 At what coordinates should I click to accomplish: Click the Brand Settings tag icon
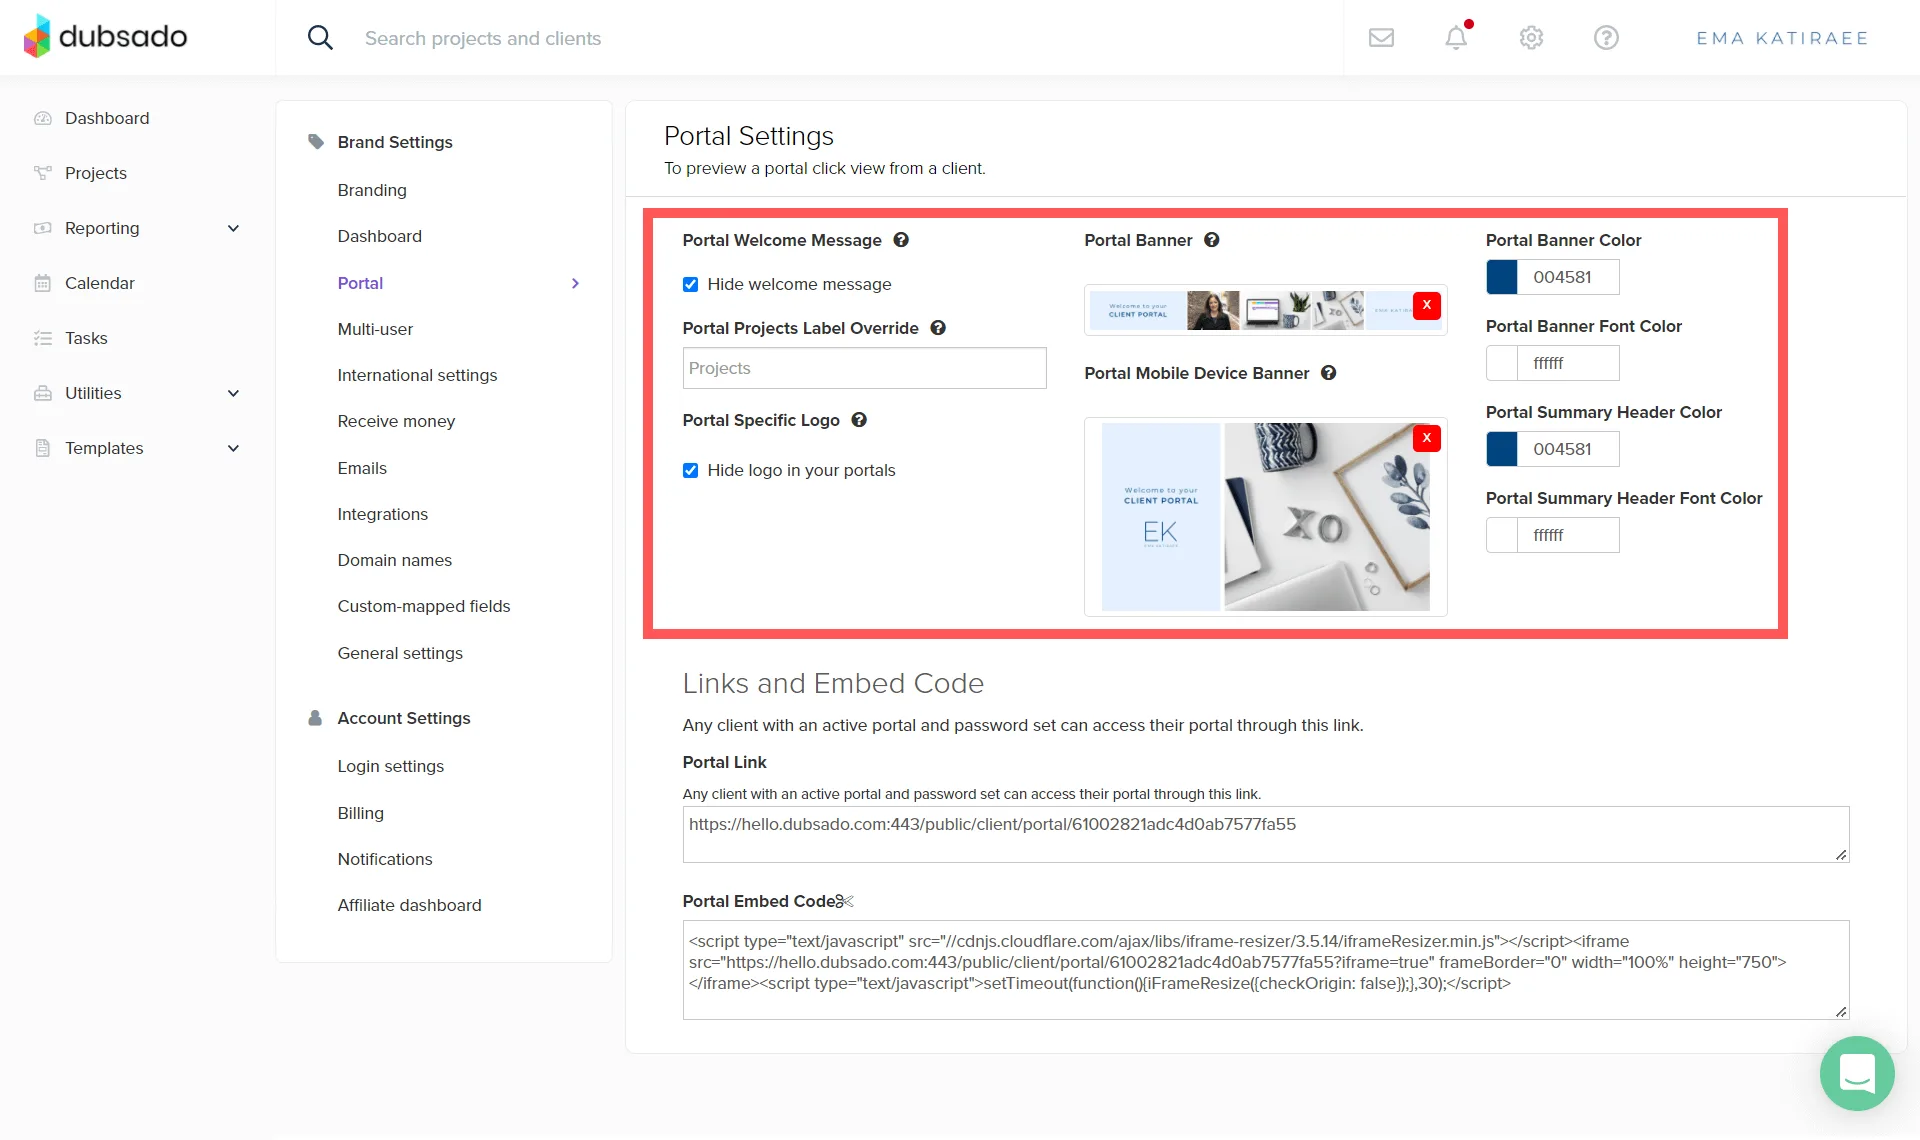tap(316, 142)
